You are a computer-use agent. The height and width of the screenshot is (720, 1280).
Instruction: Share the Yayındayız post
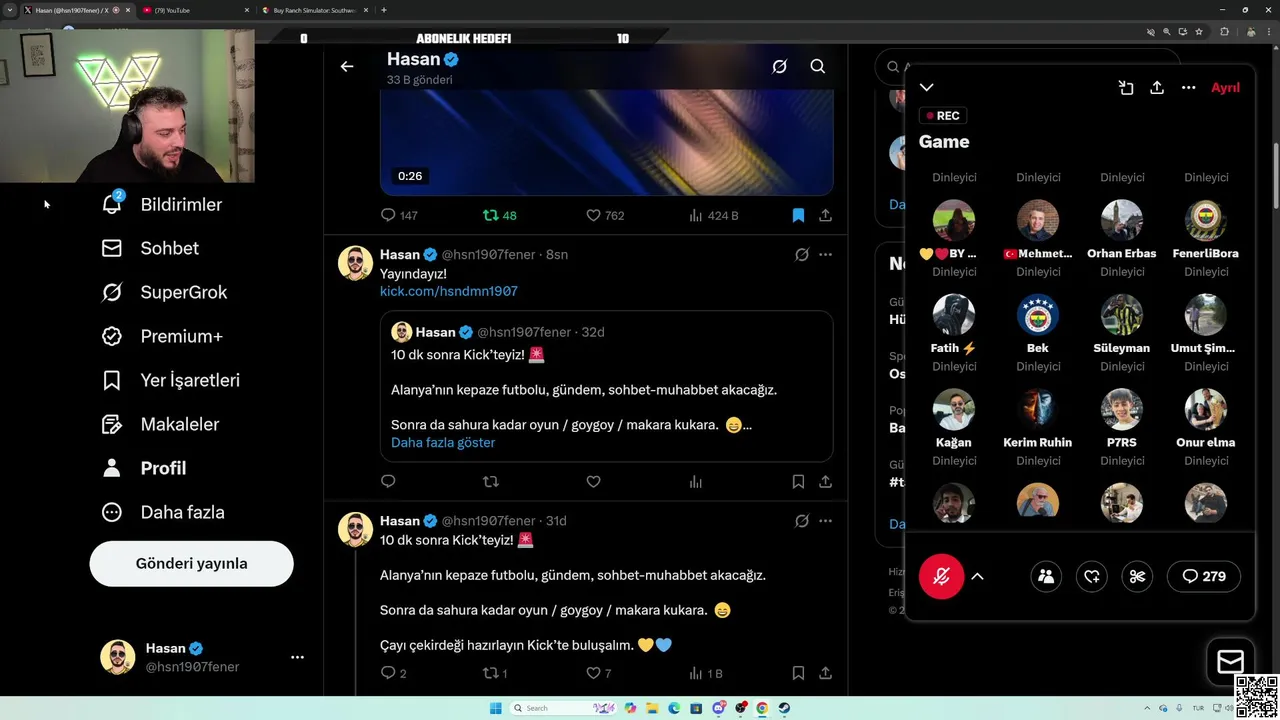(825, 481)
